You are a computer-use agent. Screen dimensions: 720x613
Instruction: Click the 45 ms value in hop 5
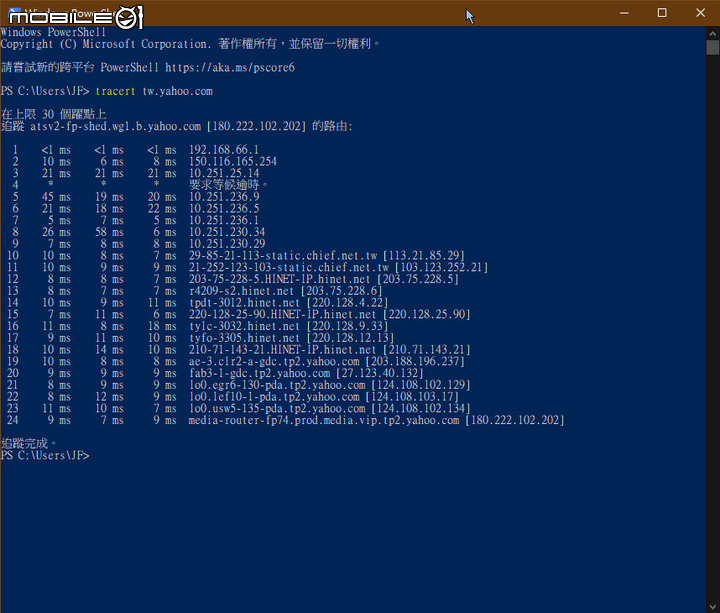[x=56, y=197]
